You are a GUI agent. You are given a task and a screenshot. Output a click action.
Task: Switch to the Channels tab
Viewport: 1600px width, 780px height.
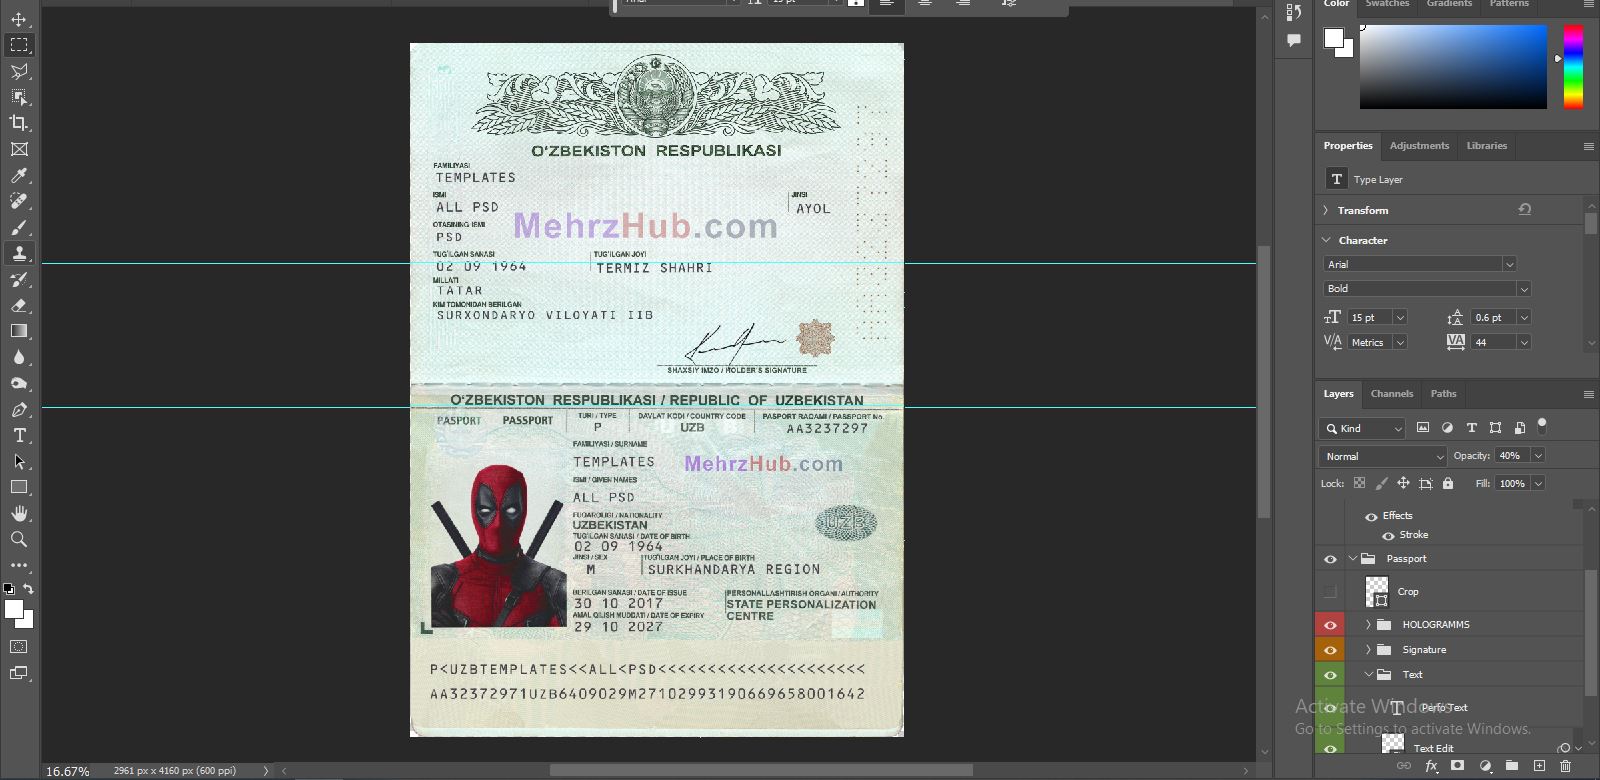point(1392,394)
